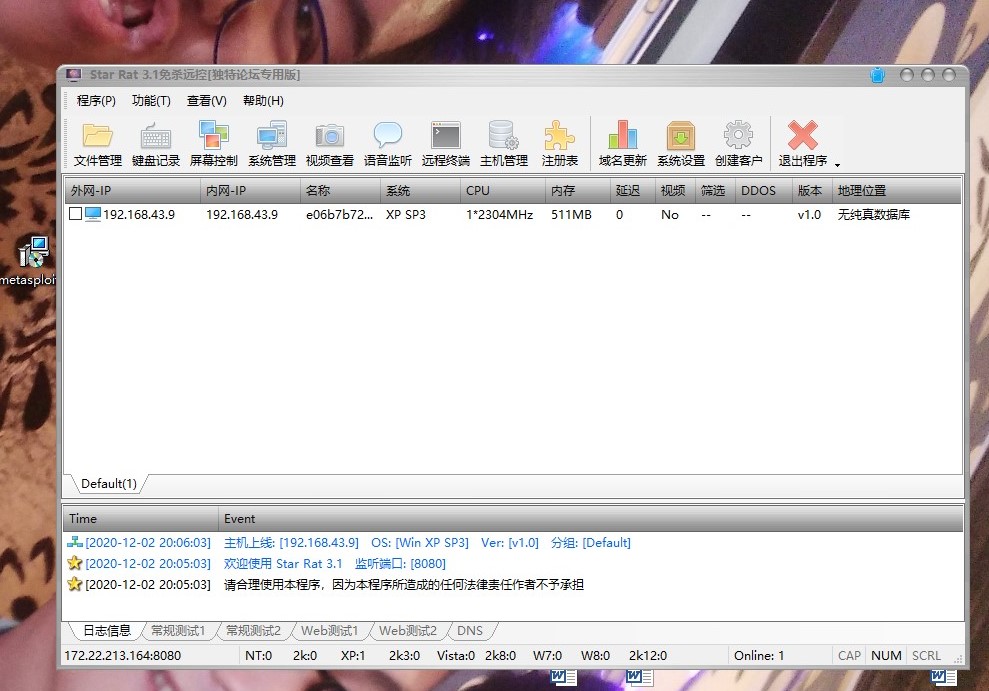This screenshot has width=989, height=691.
Task: Click the 延迟 column header
Action: click(x=633, y=190)
